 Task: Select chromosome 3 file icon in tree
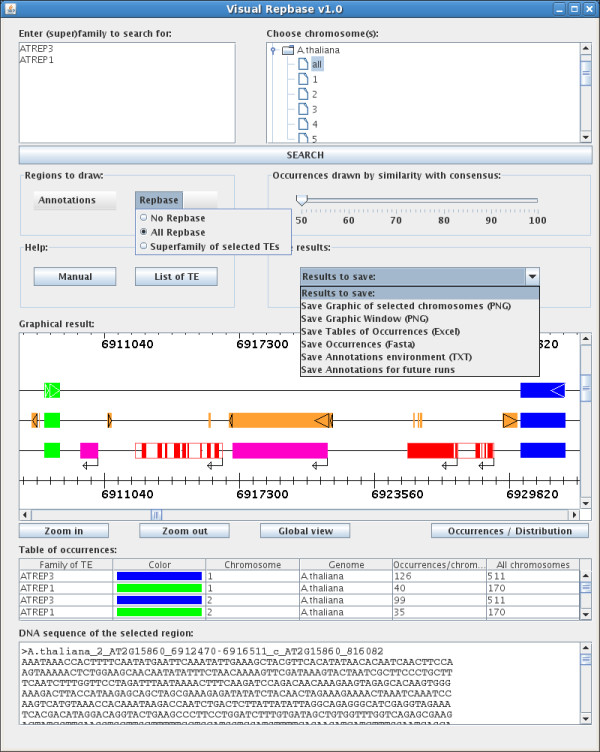pos(303,109)
